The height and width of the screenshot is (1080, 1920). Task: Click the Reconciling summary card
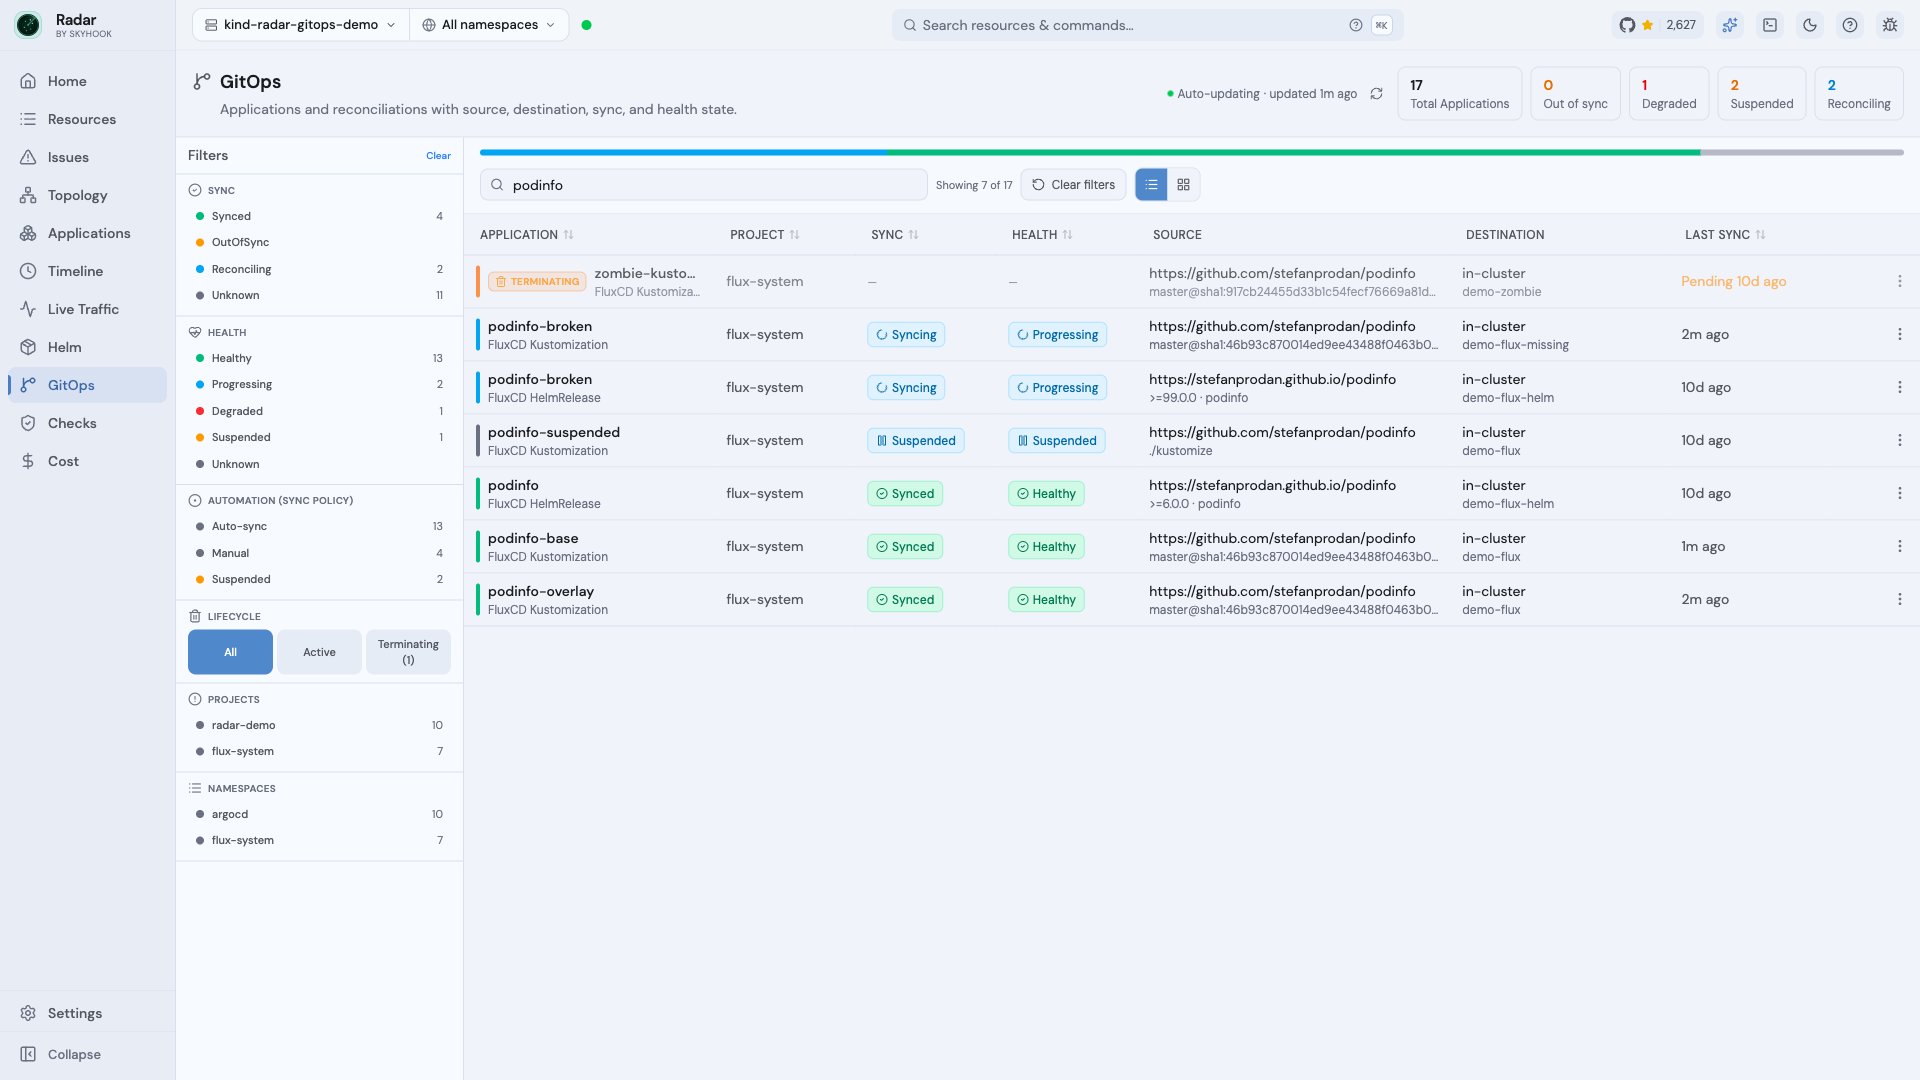click(x=1858, y=94)
